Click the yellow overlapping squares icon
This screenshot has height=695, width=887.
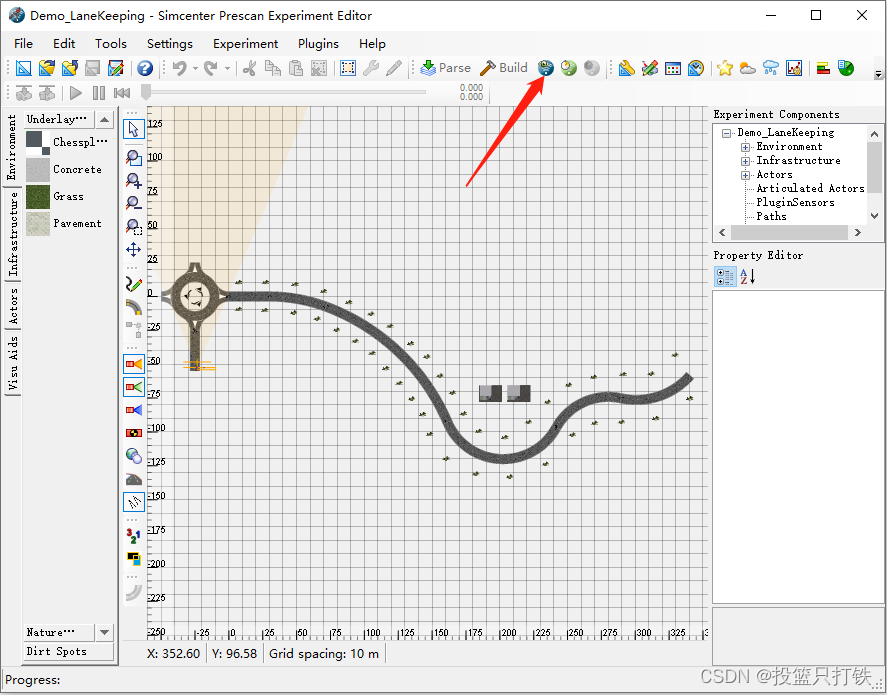point(134,559)
